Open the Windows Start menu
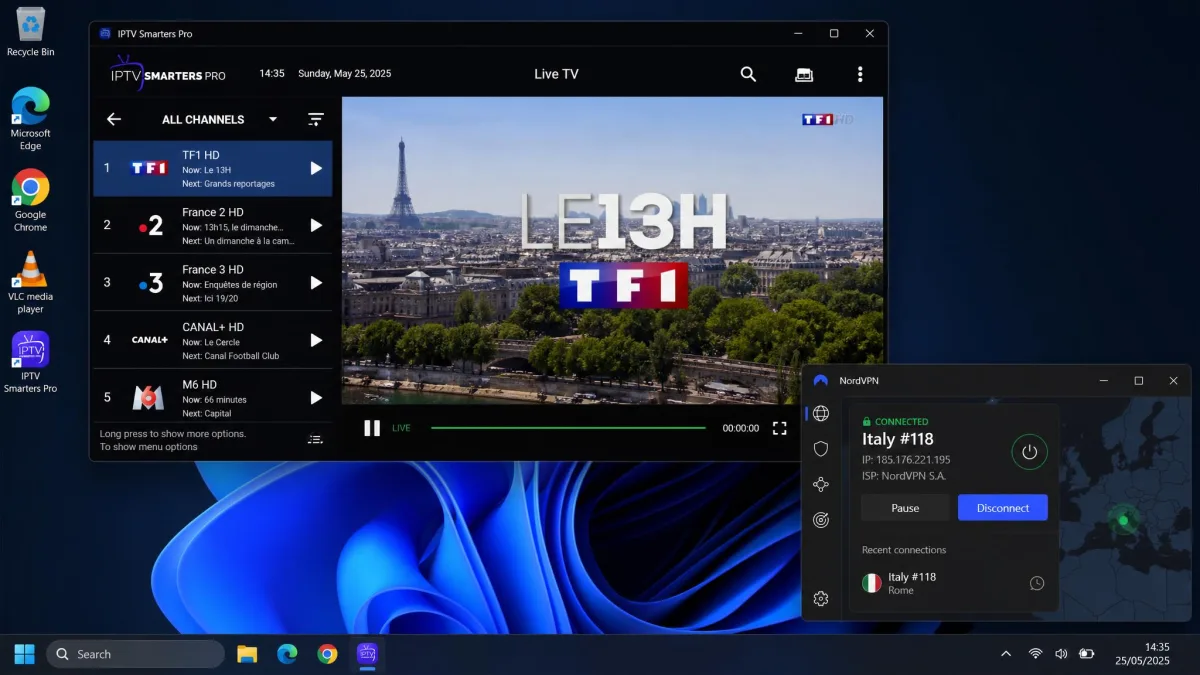Viewport: 1200px width, 675px height. click(x=24, y=654)
